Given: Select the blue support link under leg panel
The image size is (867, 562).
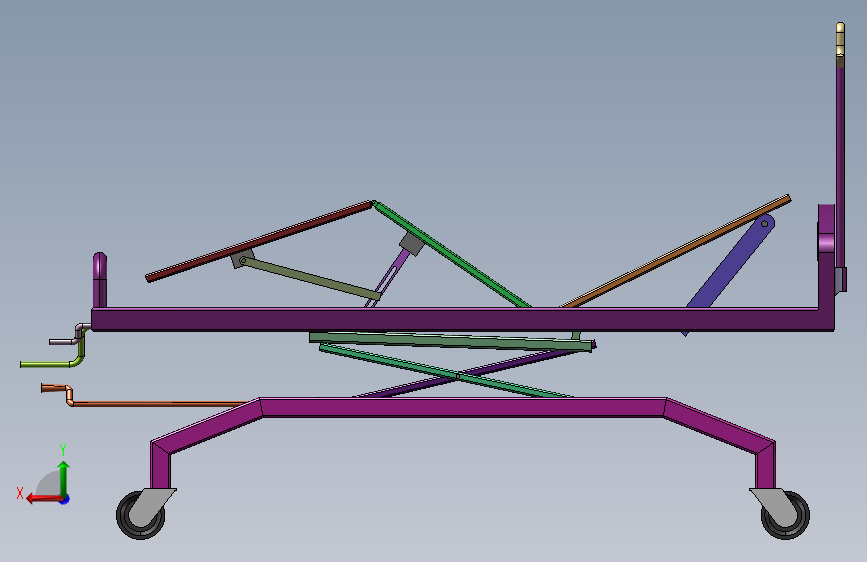Looking at the screenshot, I should point(730,264).
